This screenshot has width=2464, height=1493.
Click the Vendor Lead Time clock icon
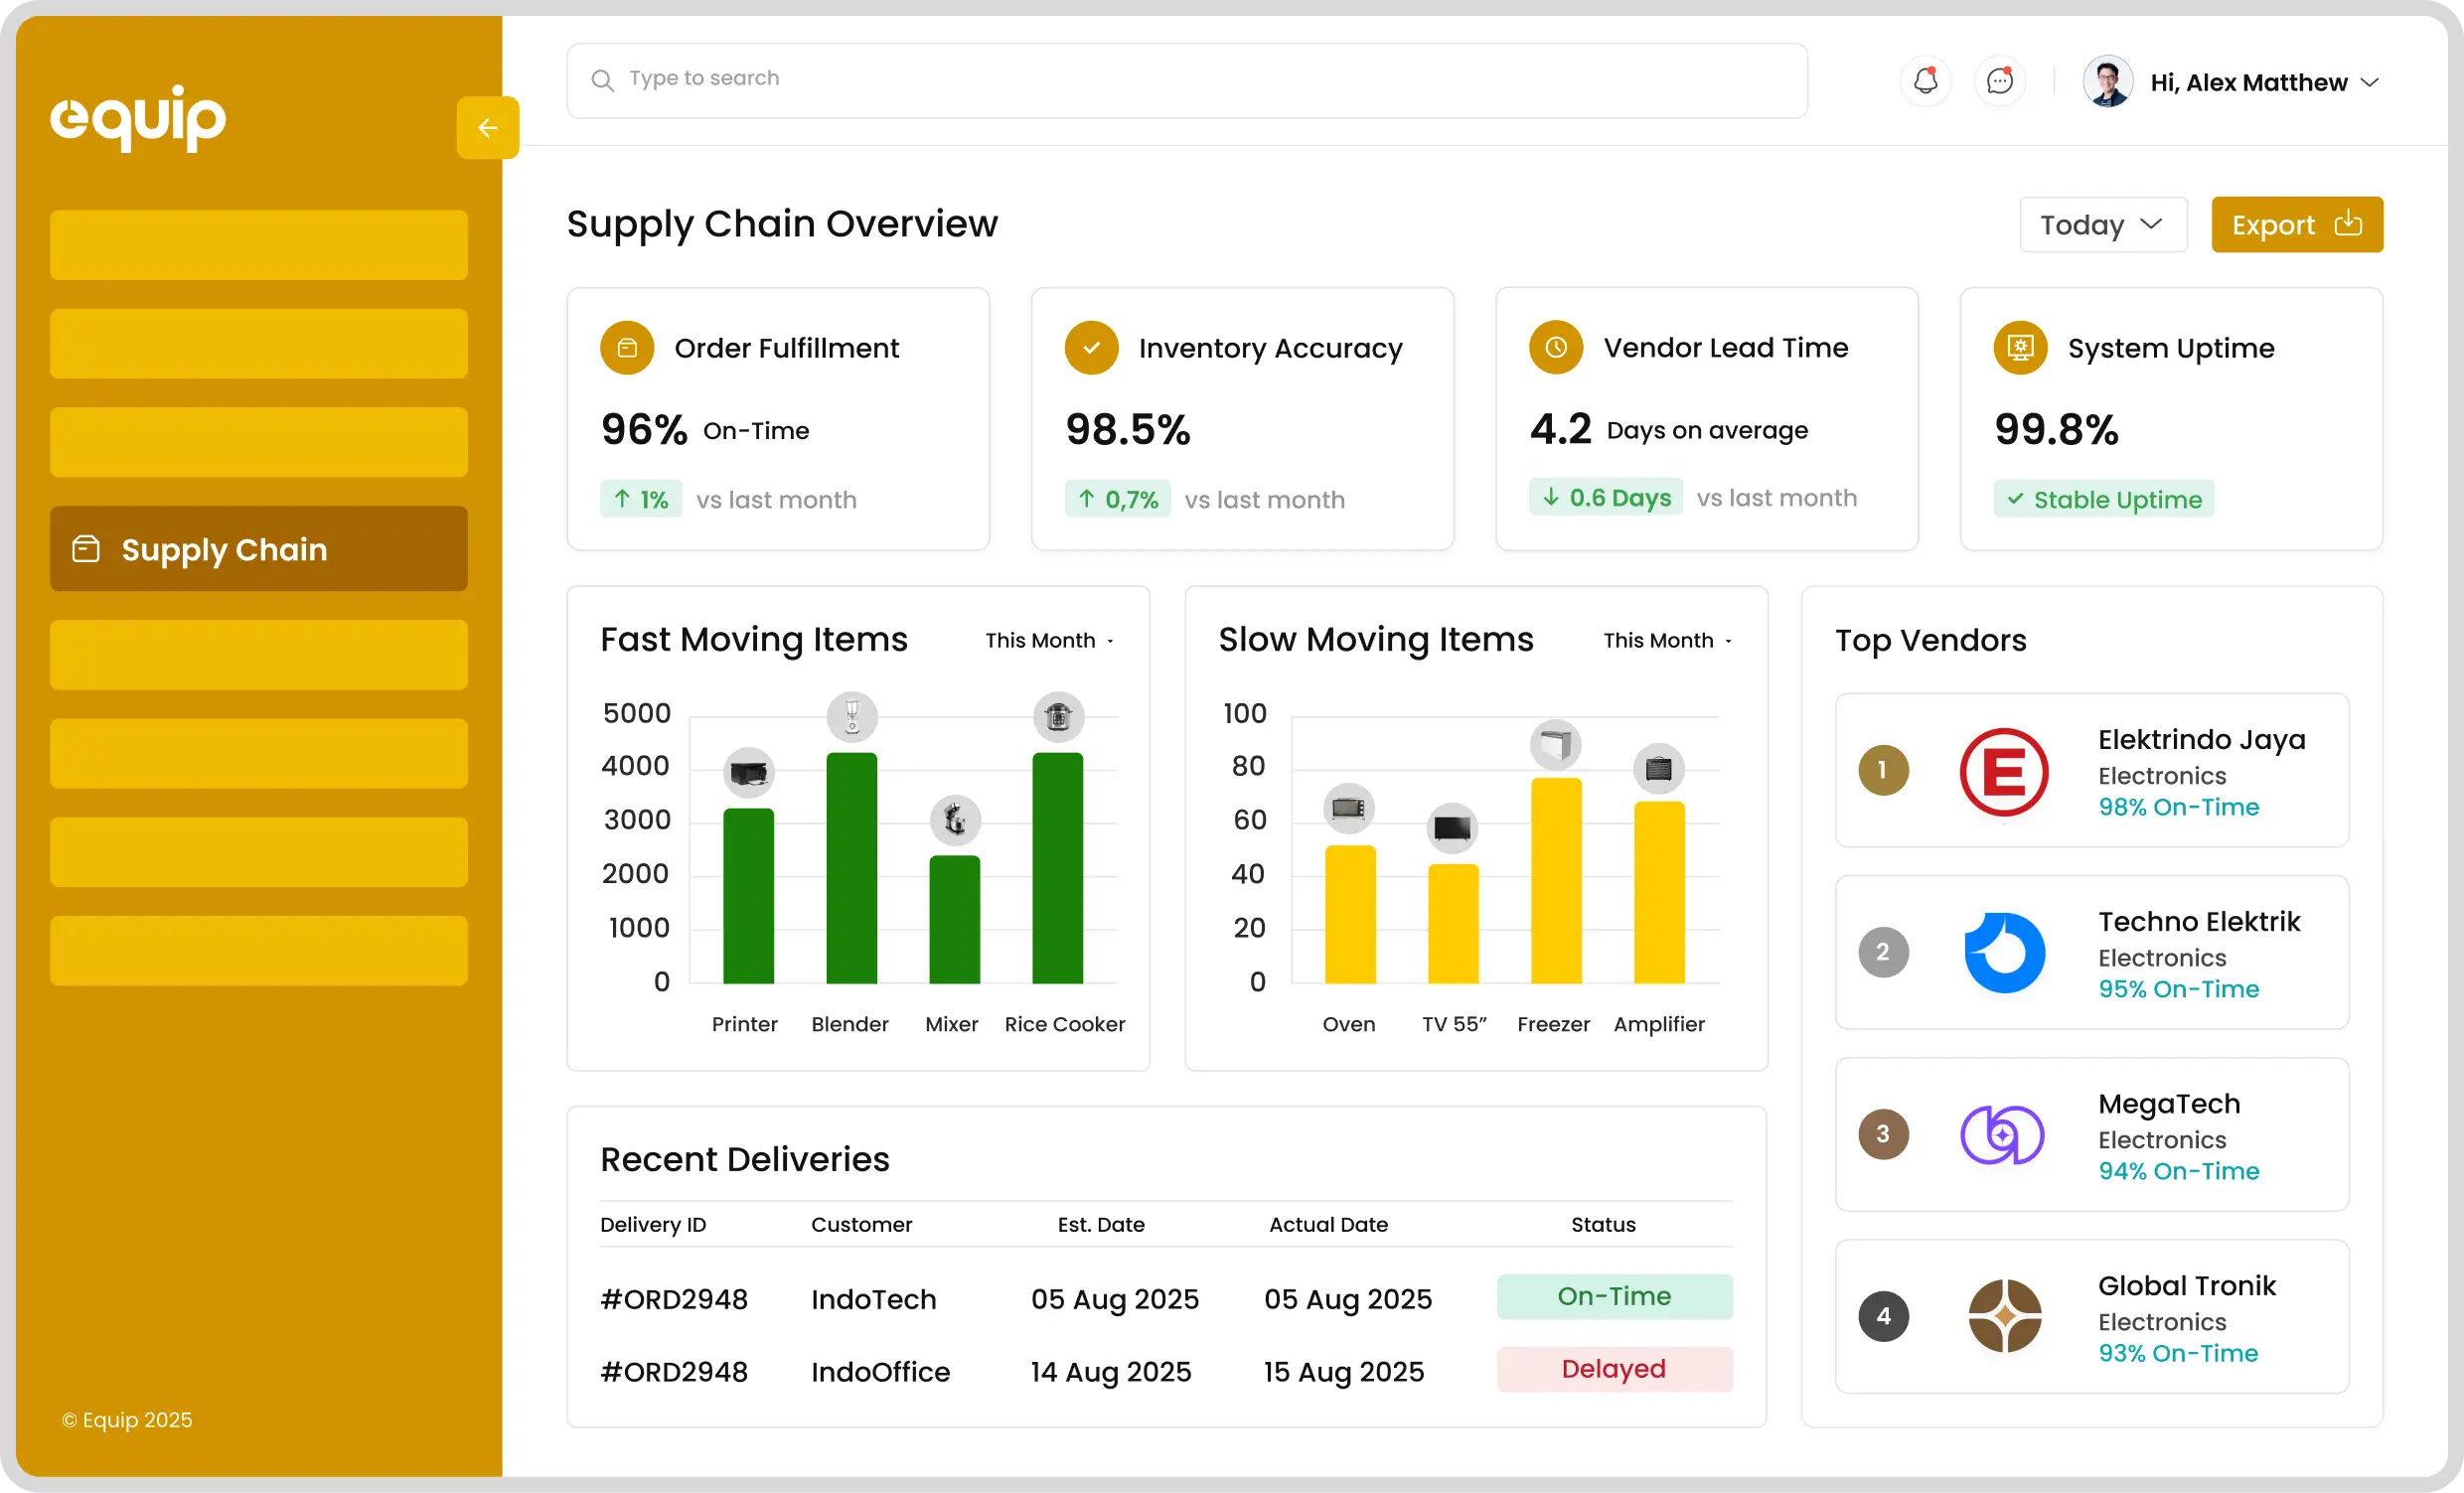[1556, 347]
